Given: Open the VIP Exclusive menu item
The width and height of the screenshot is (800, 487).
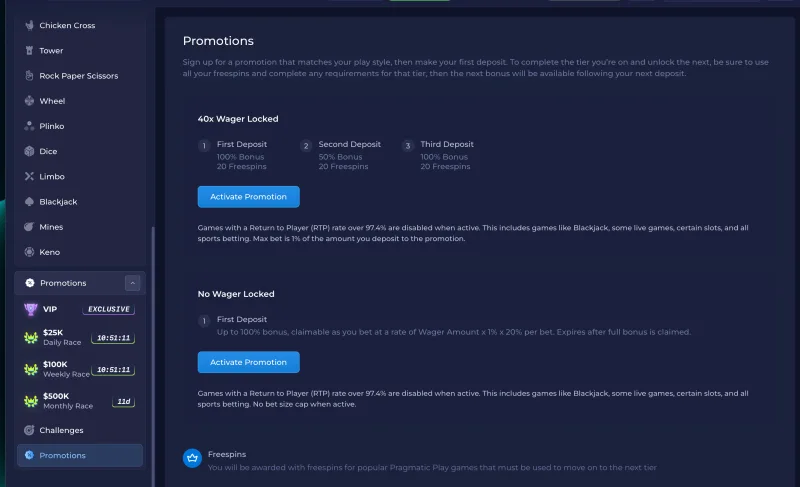Looking at the screenshot, I should pyautogui.click(x=79, y=310).
